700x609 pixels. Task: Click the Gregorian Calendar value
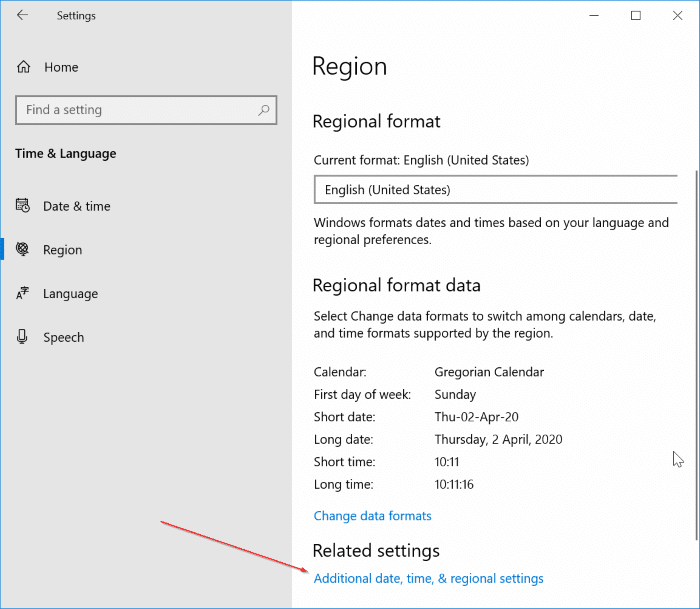489,372
